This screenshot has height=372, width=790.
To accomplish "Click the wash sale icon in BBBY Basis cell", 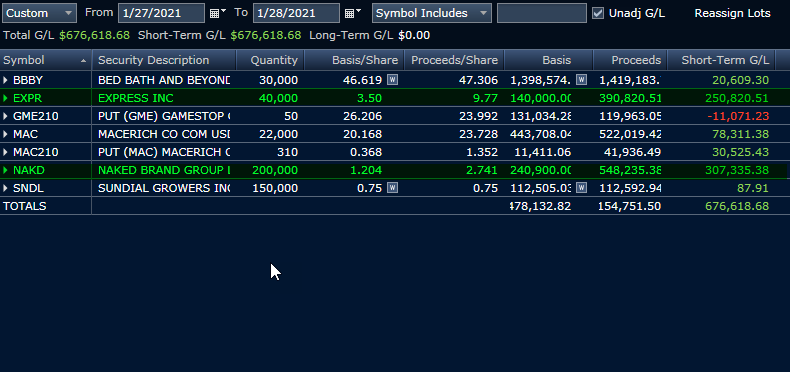I will tap(581, 79).
